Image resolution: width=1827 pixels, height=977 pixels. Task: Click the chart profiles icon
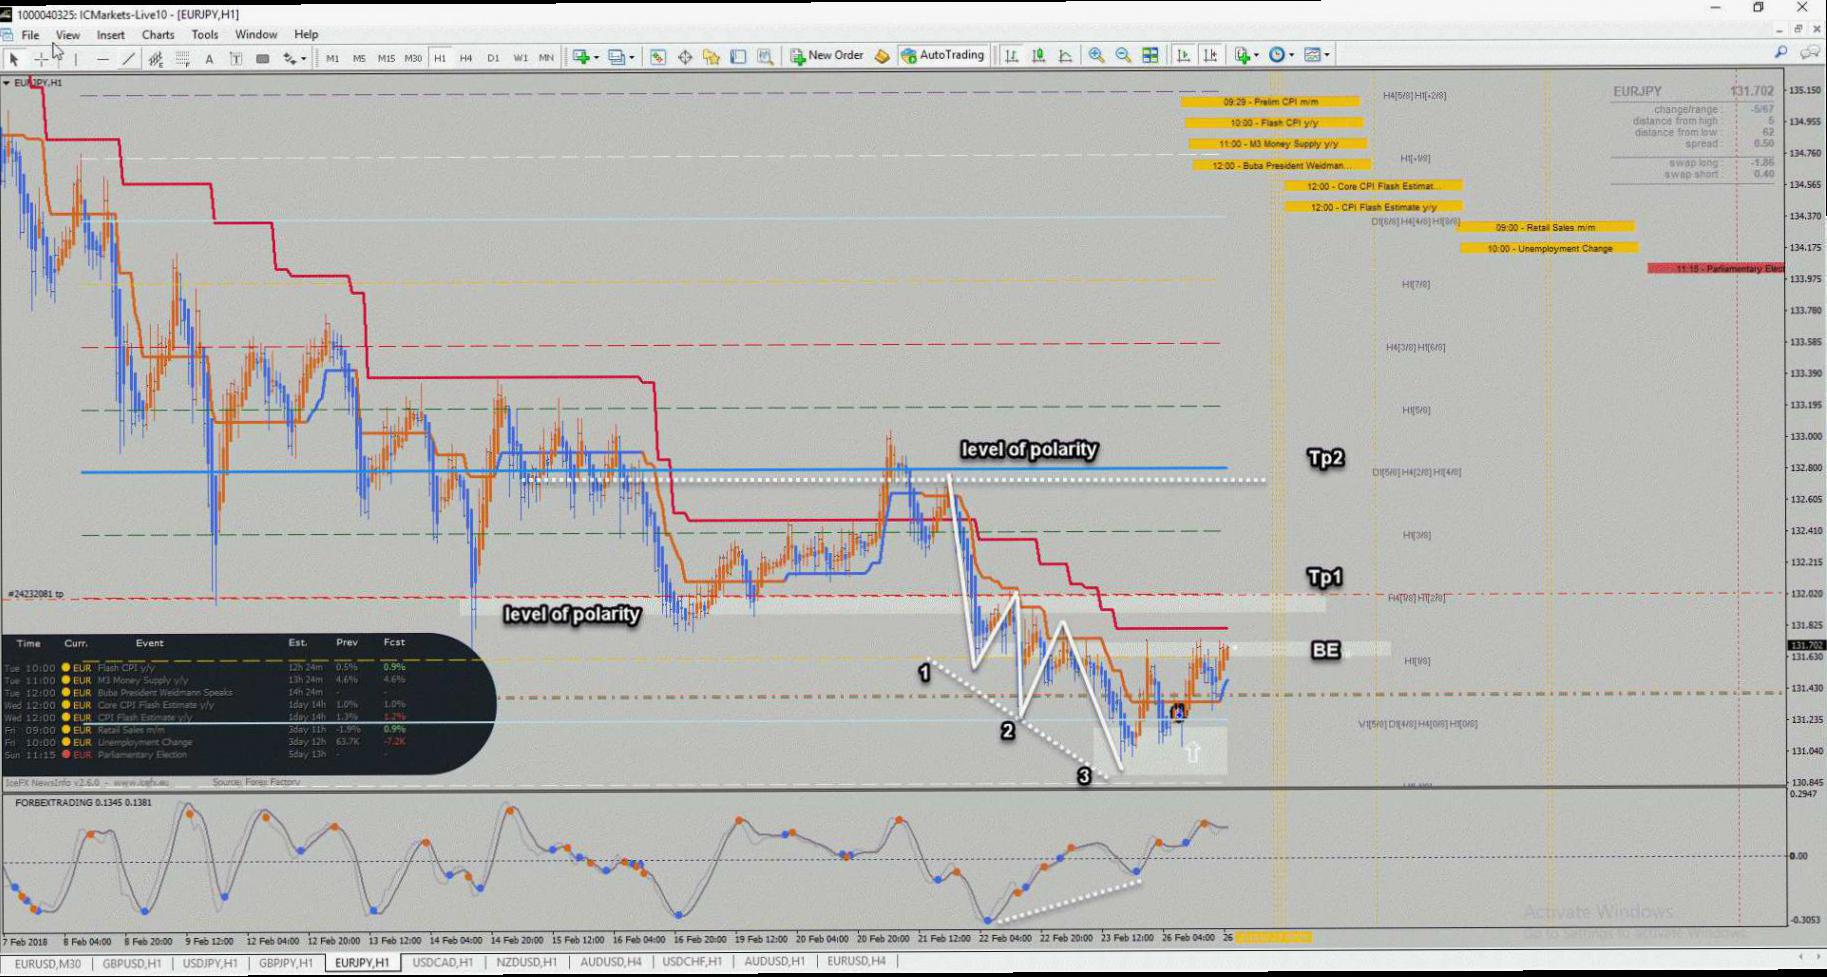tap(617, 57)
